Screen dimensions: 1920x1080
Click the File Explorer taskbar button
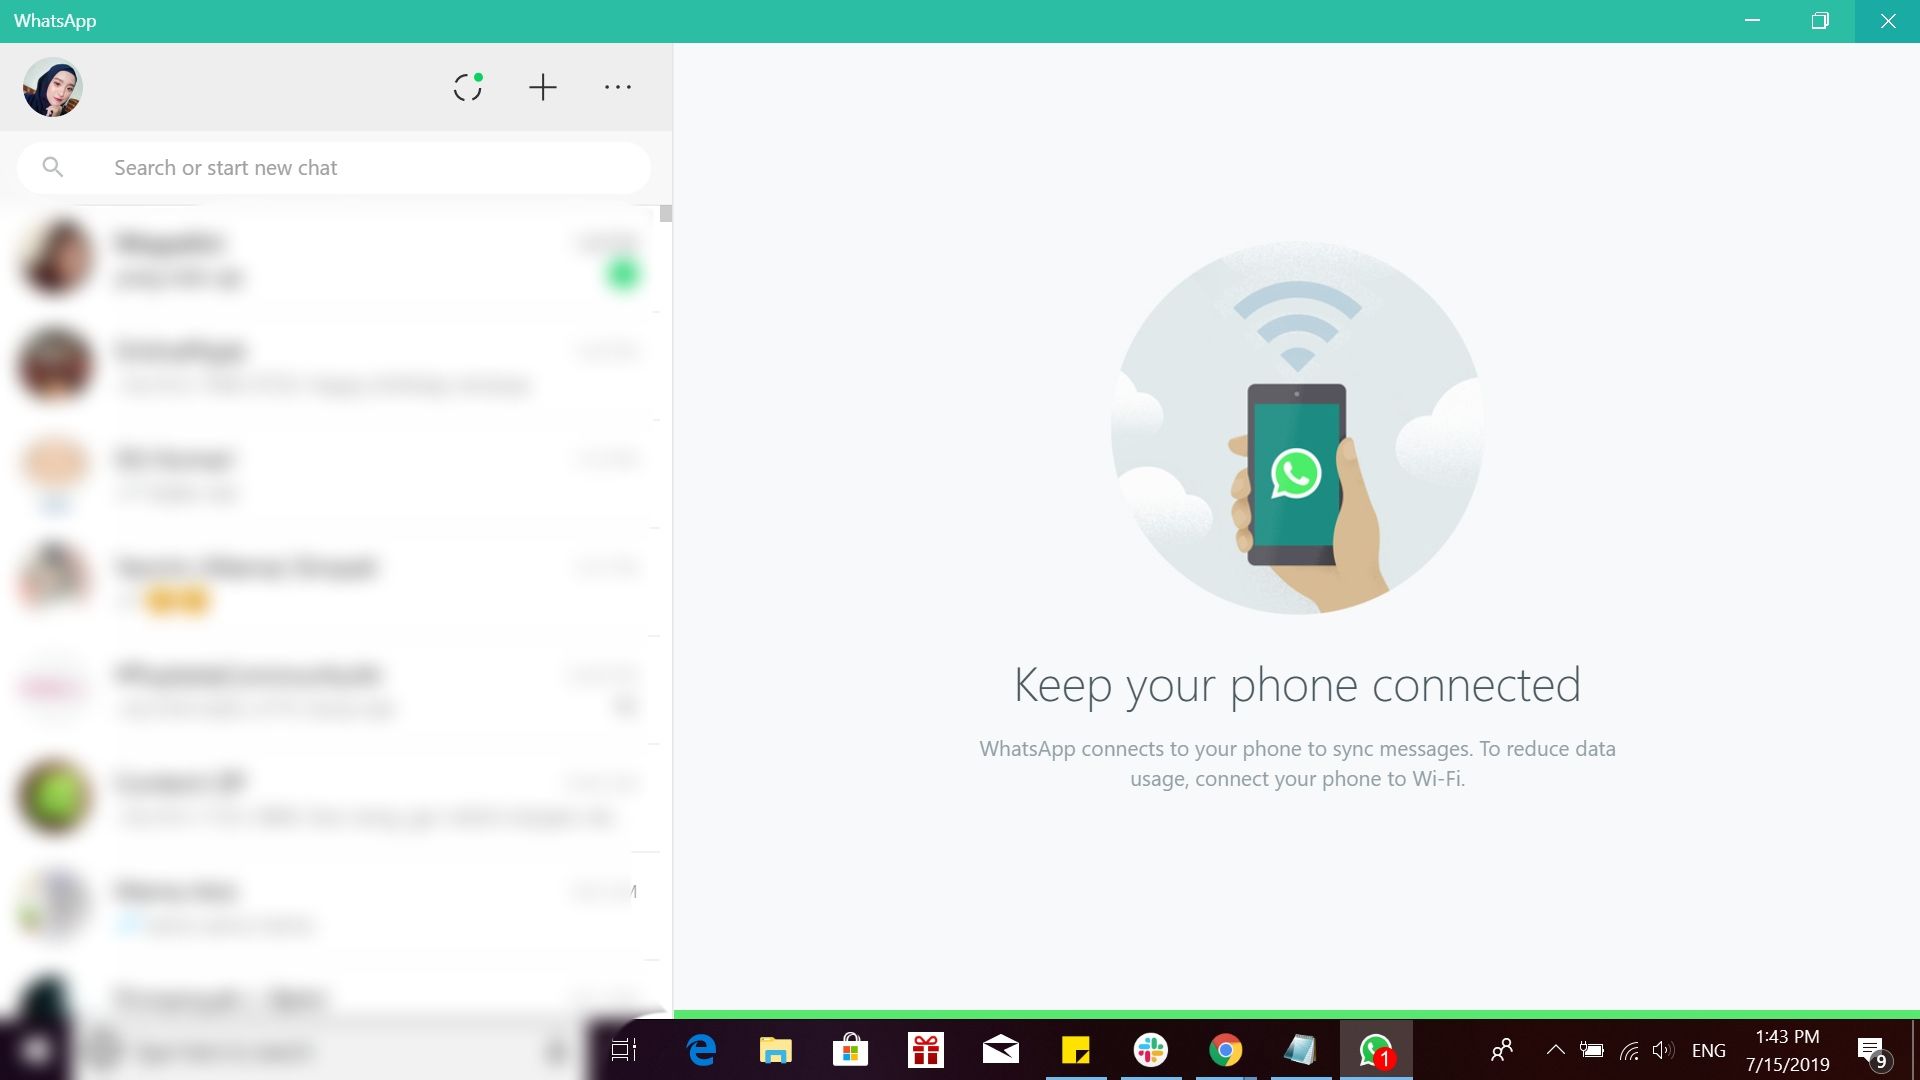[777, 1051]
